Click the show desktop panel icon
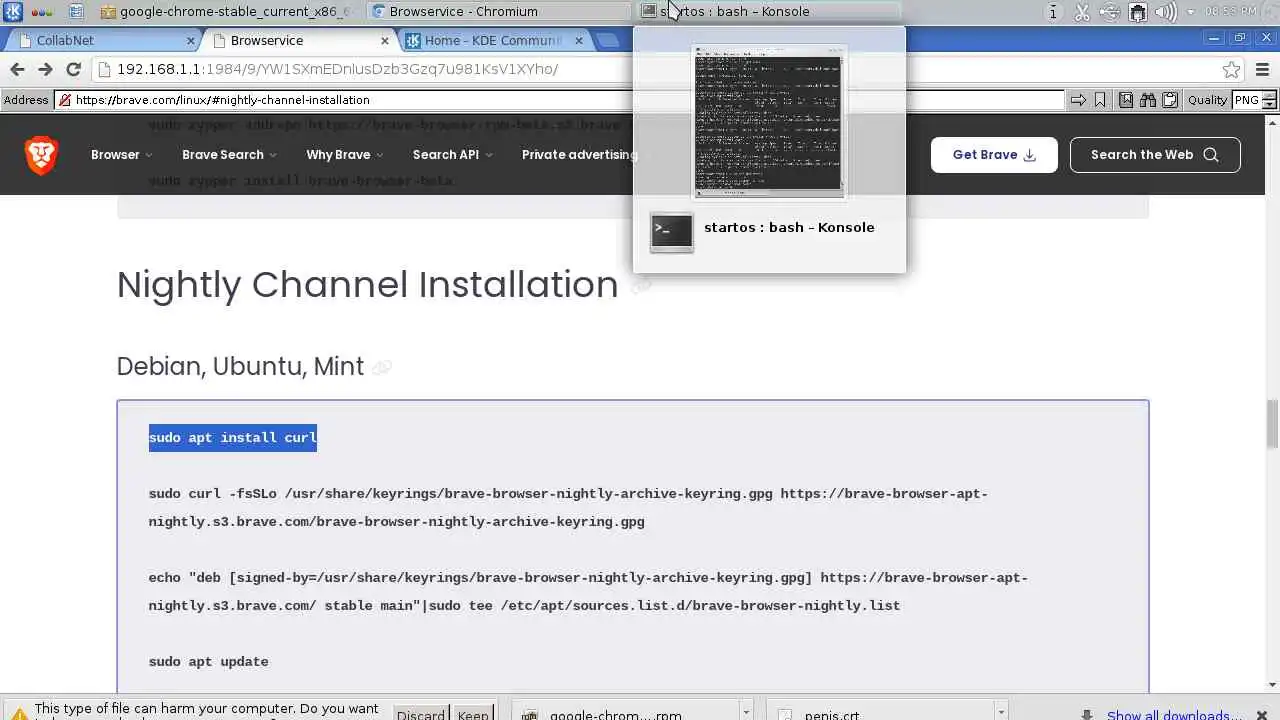This screenshot has width=1280, height=720. [77, 12]
